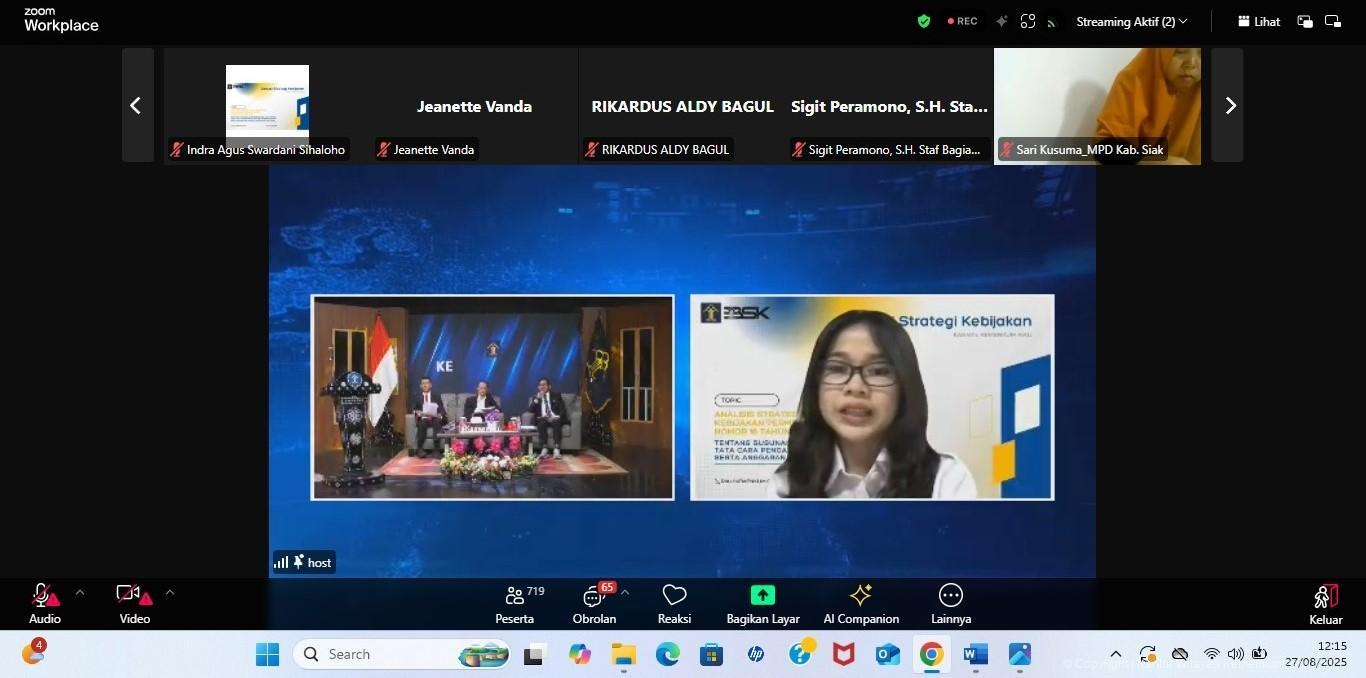Open clock showing 12:15 27/08/2025
The image size is (1366, 678).
click(x=1316, y=654)
